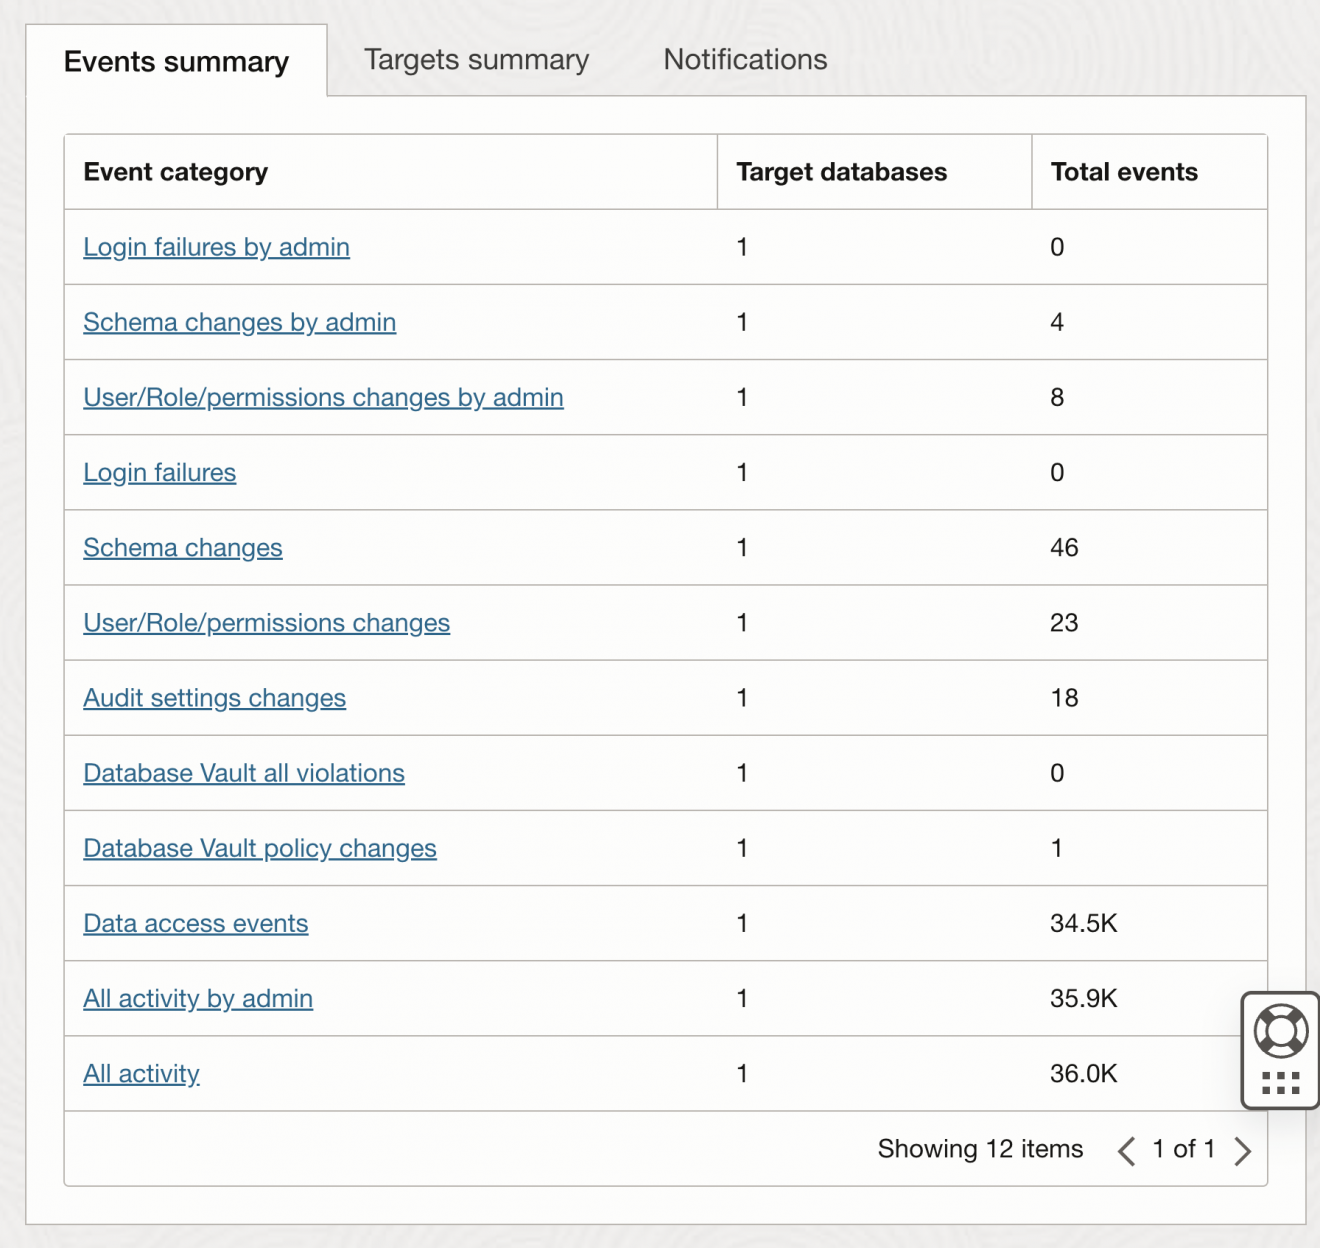This screenshot has height=1248, width=1320.
Task: View All activity by admin events
Action: 198,998
